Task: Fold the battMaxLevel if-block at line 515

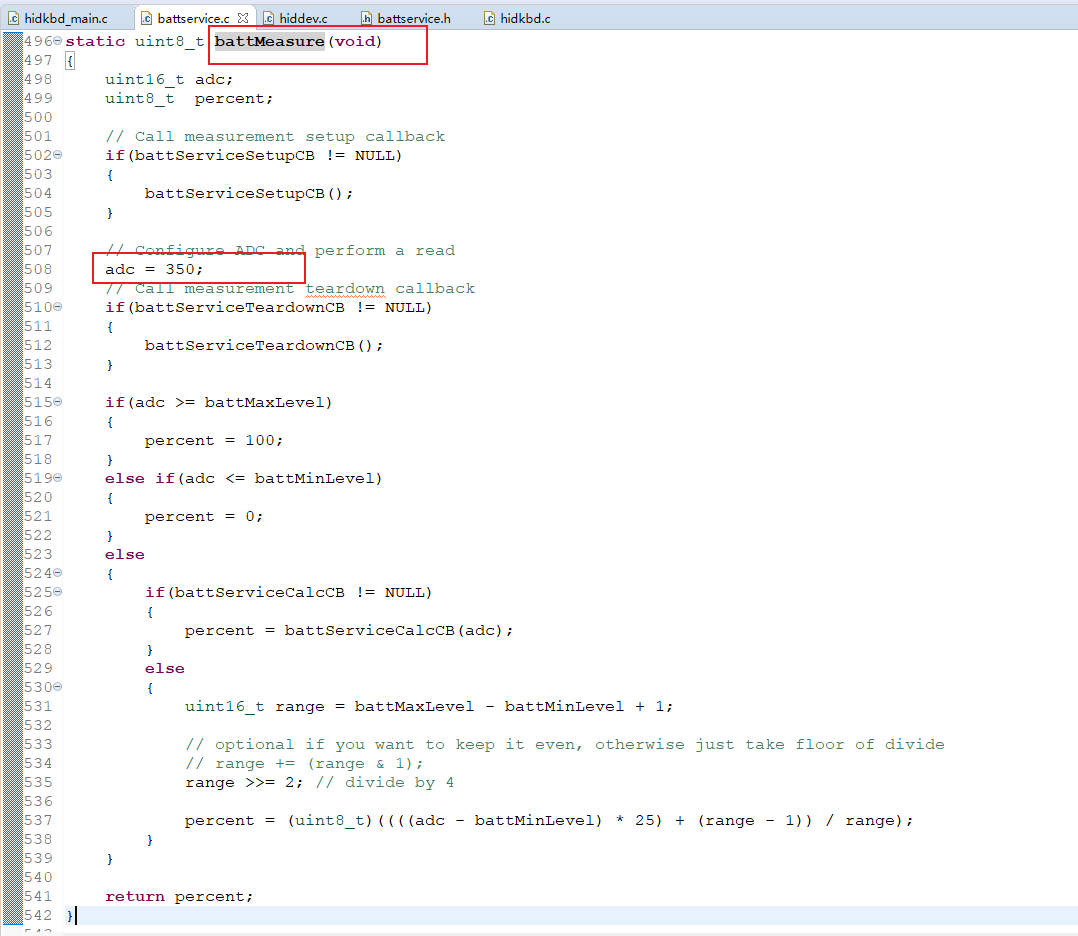Action: tap(57, 402)
